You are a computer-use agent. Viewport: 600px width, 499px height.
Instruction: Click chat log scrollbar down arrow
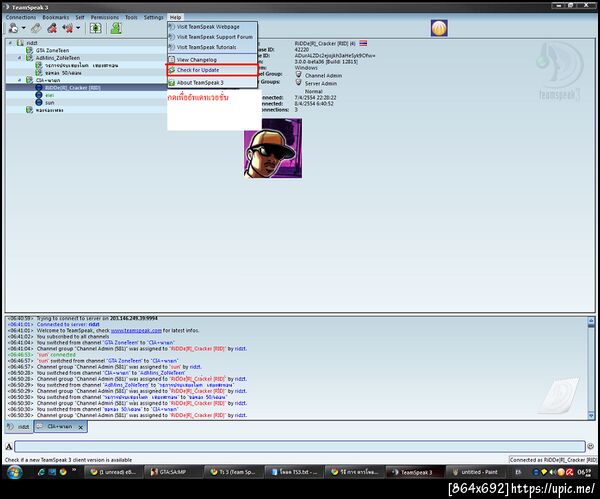(591, 416)
